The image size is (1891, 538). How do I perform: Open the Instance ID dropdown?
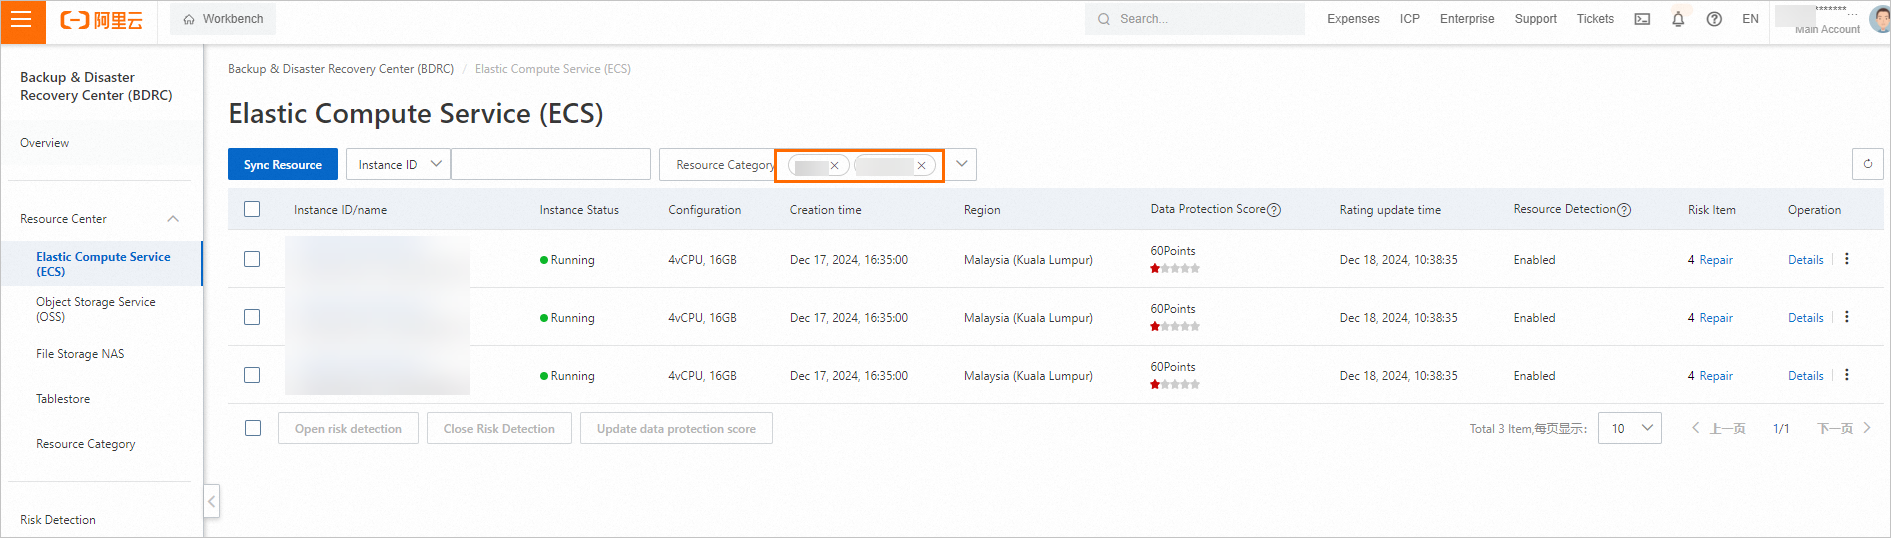tap(398, 165)
